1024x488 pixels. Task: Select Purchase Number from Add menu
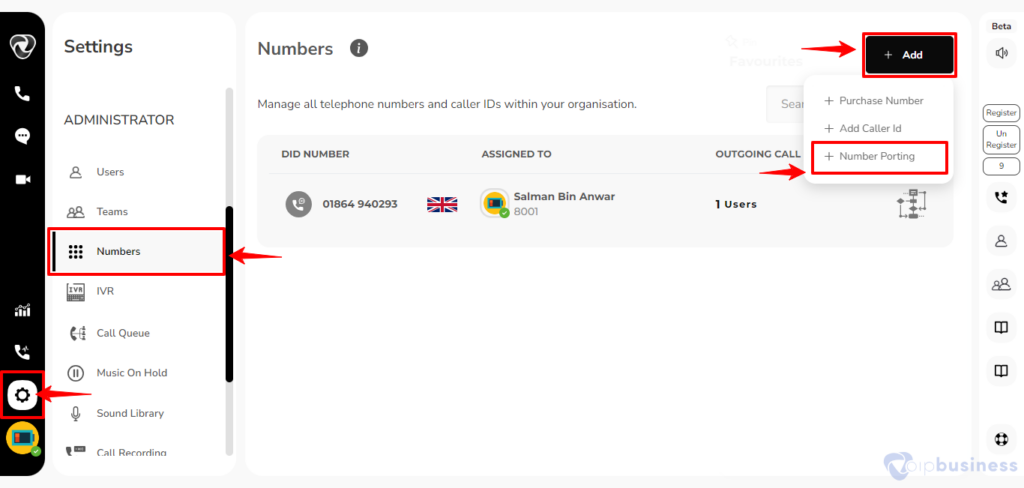(874, 101)
